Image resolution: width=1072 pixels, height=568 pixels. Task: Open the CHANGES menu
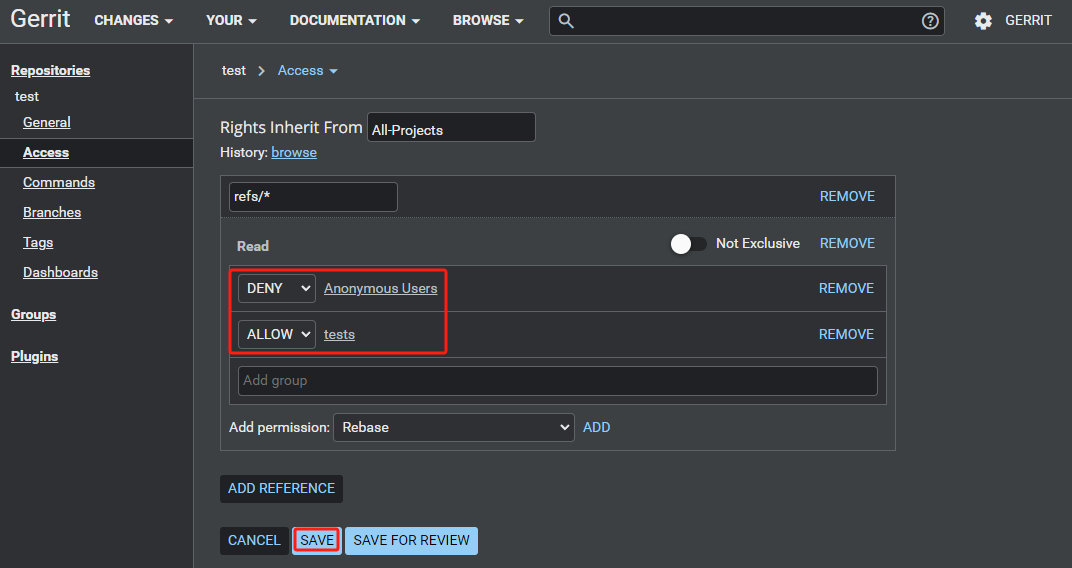(x=133, y=21)
